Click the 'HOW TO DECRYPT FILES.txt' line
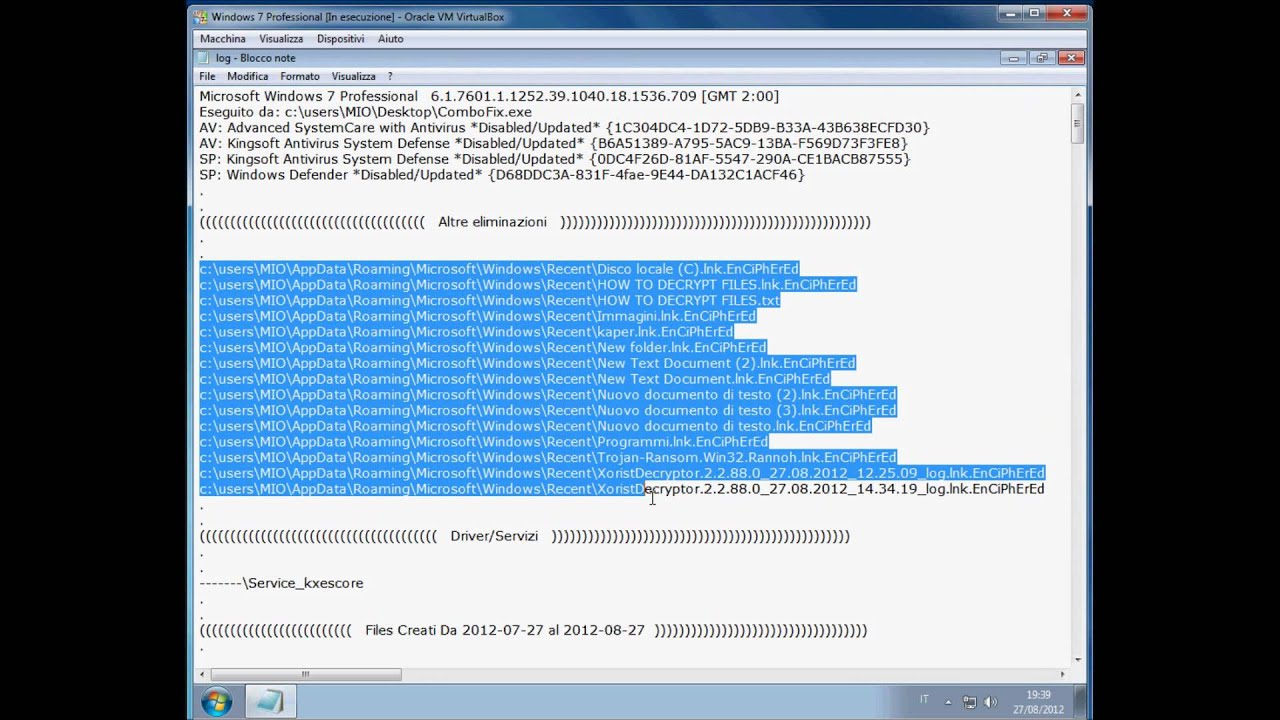1280x720 pixels. (x=489, y=300)
